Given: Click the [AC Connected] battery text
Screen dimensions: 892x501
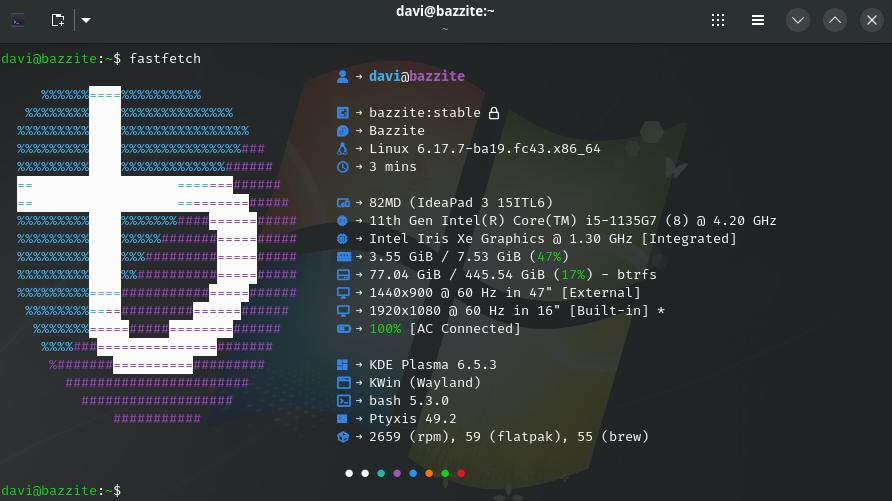Looking at the screenshot, I should (465, 329).
